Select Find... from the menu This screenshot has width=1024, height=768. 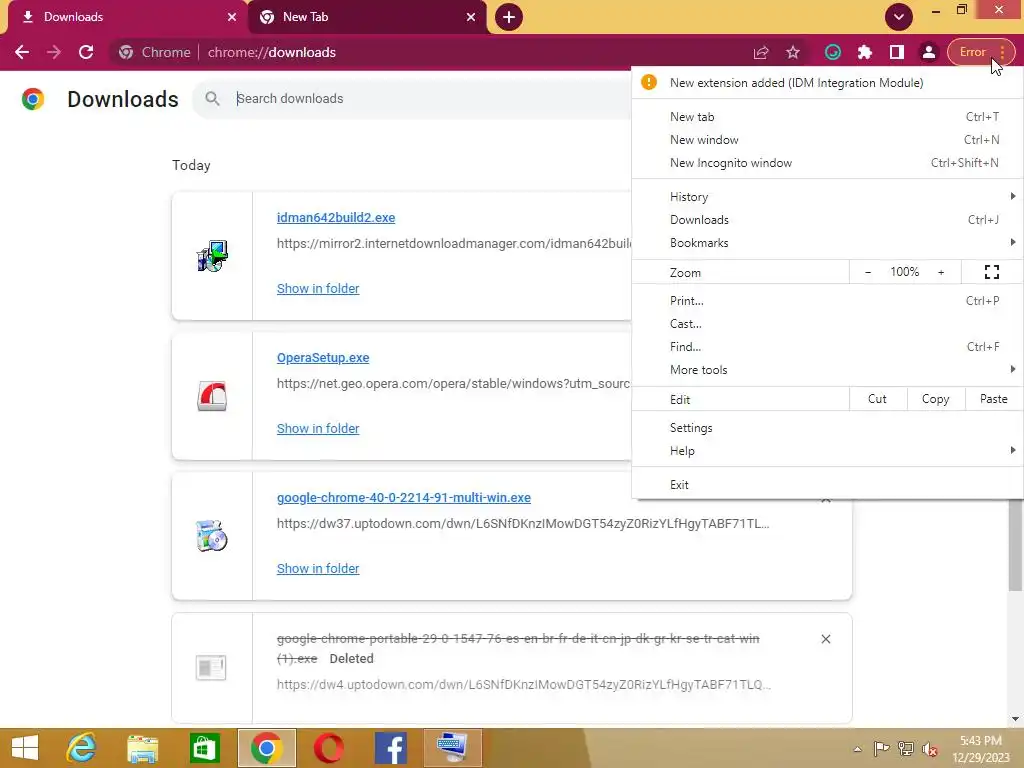coord(827,347)
